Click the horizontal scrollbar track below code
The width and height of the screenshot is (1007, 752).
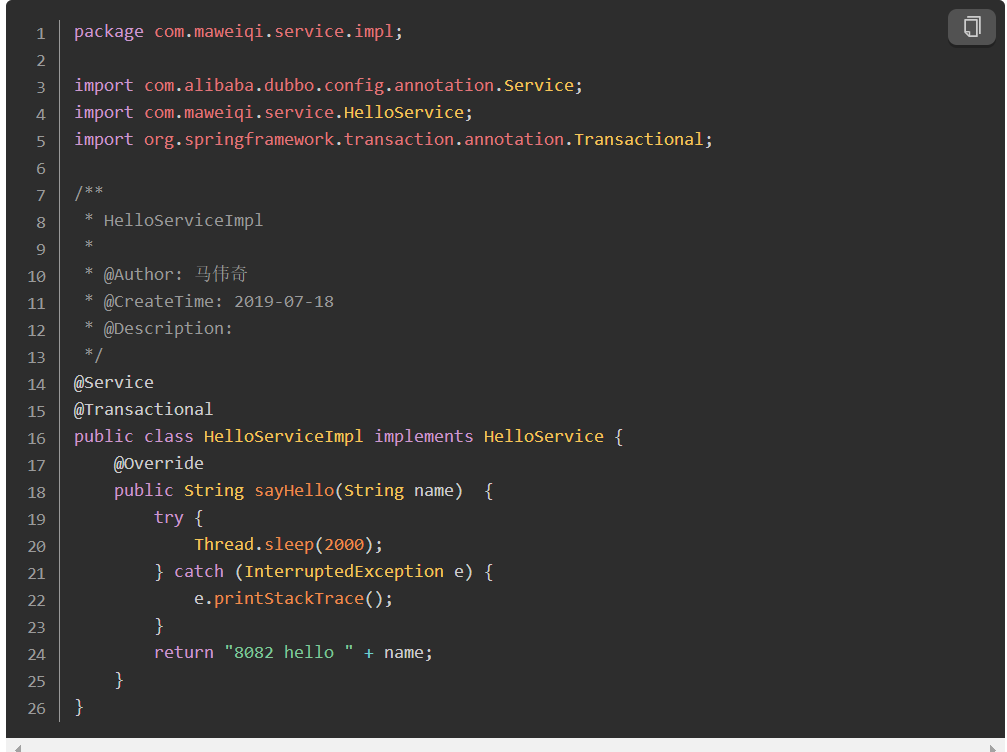pos(505,747)
